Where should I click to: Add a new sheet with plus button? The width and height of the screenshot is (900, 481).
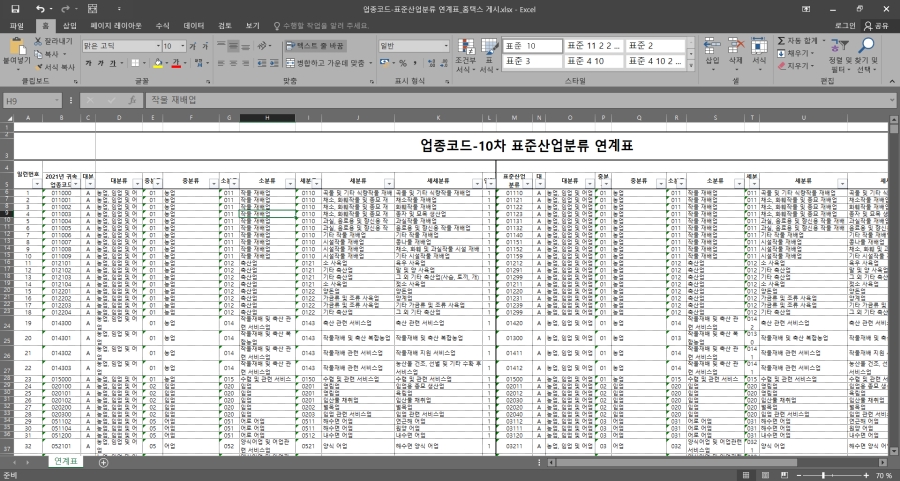[103, 462]
